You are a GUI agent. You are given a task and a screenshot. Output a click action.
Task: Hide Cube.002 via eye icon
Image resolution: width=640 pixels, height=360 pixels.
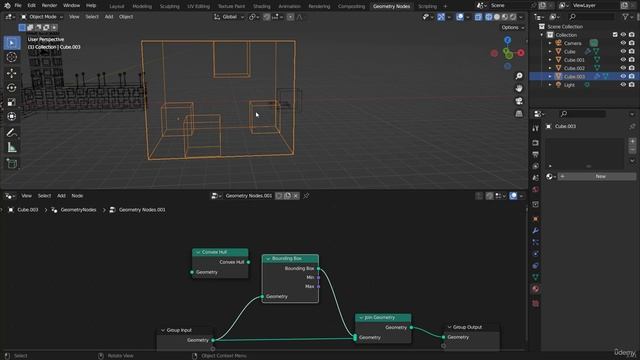point(623,68)
